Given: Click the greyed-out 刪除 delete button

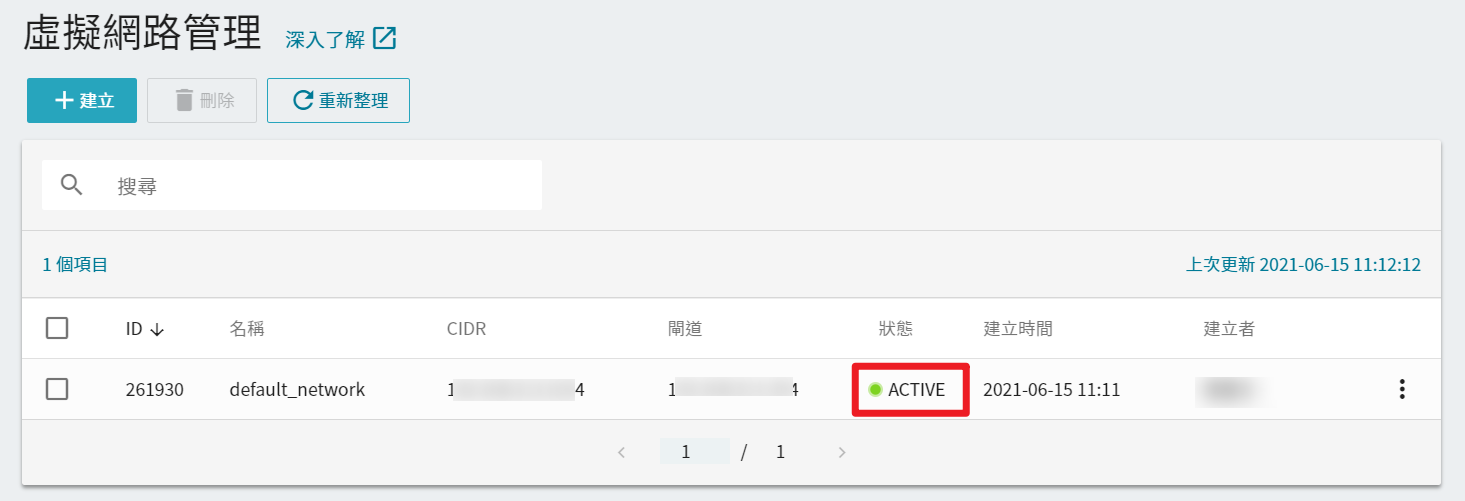Looking at the screenshot, I should 202,100.
